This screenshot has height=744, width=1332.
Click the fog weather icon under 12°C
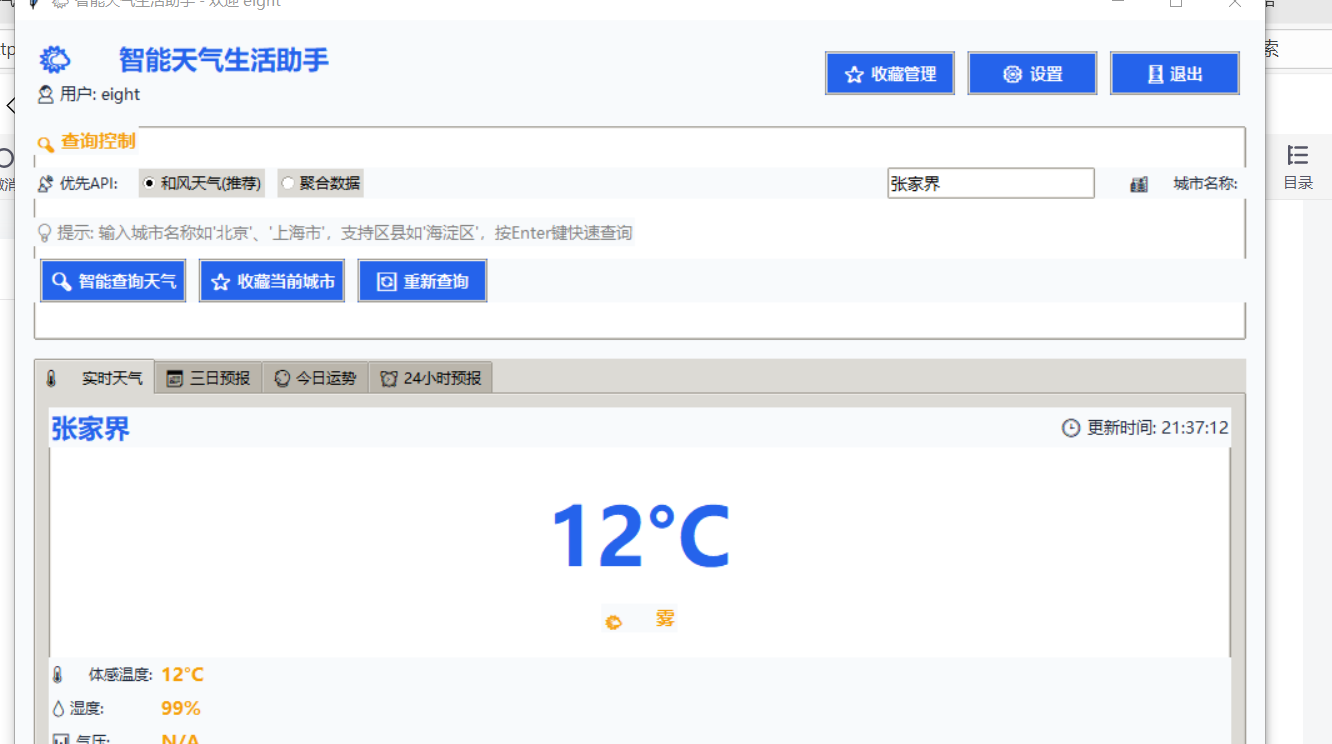pyautogui.click(x=613, y=620)
